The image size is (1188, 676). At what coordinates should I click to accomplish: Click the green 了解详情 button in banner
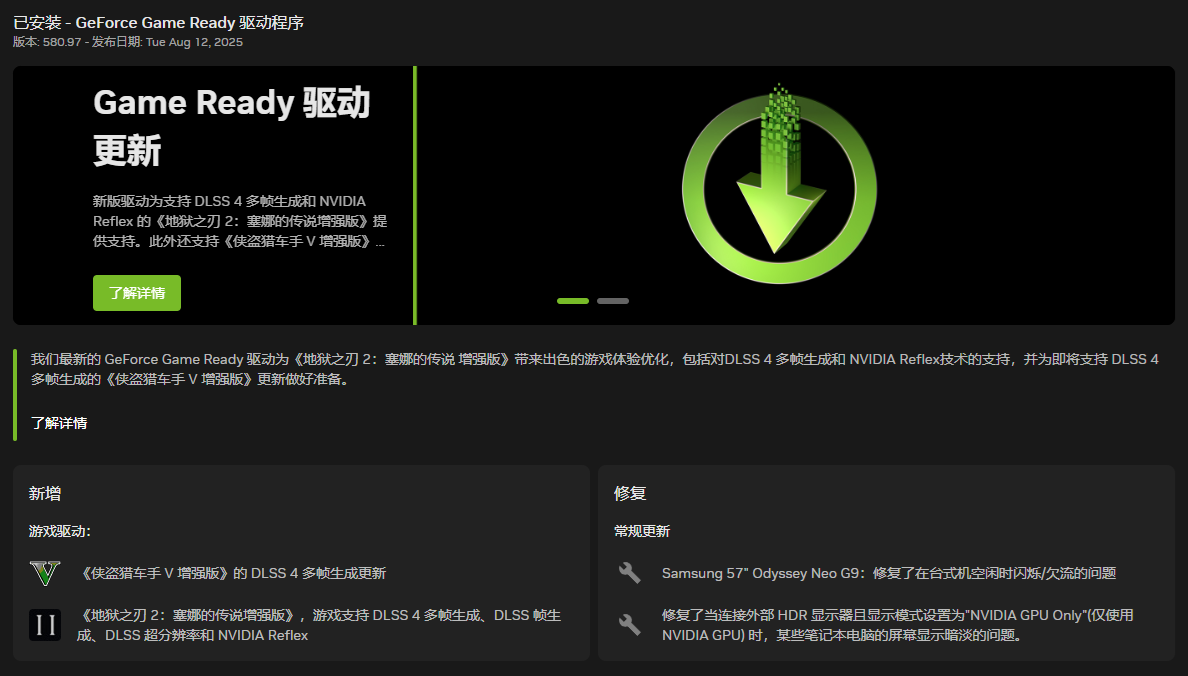coord(136,293)
